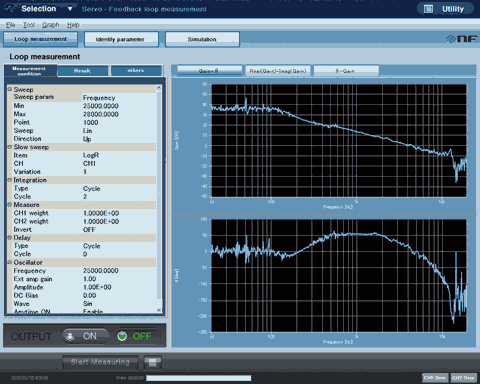Collapse the Sweep section
This screenshot has height=384, width=480.
(10, 89)
